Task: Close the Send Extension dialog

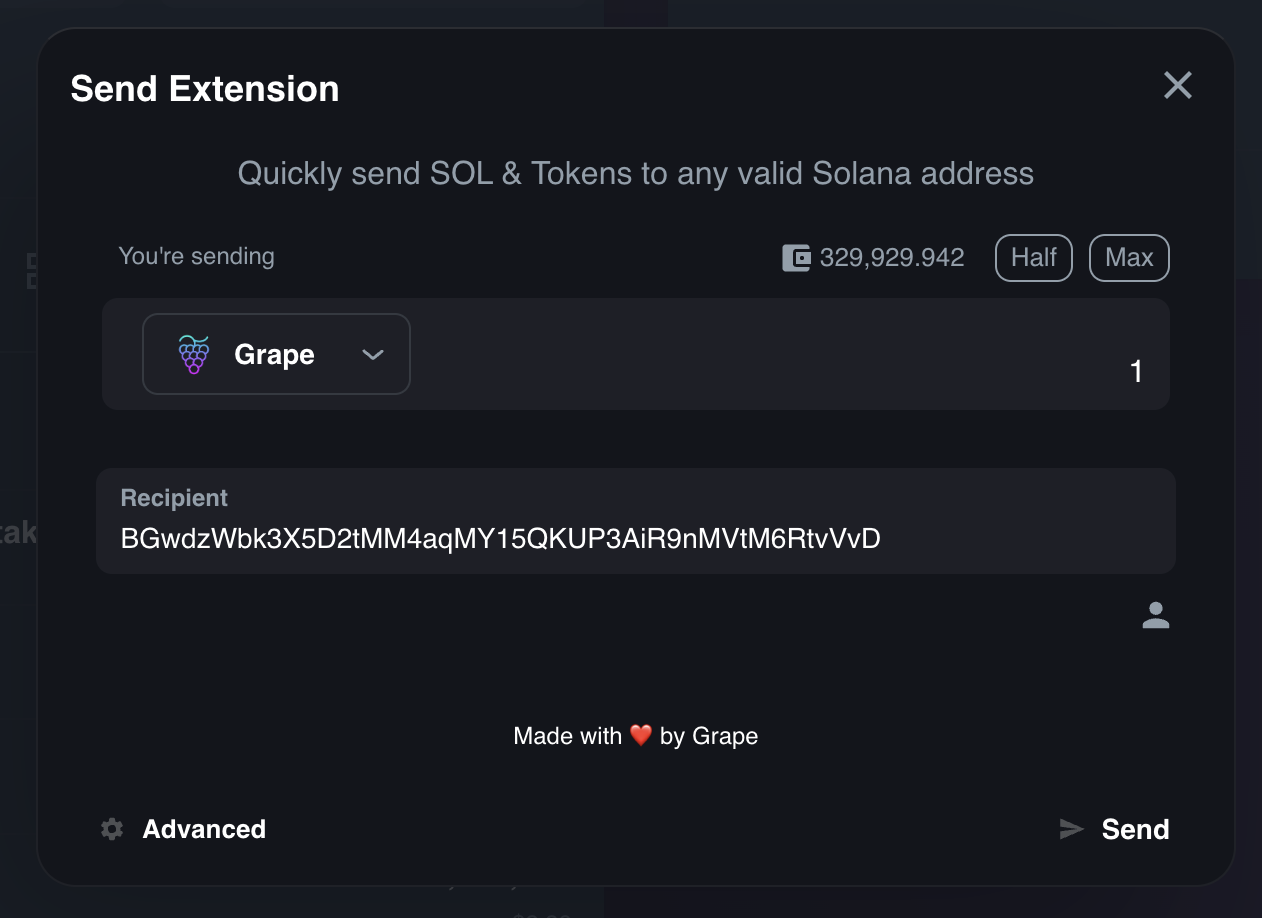Action: [x=1178, y=86]
